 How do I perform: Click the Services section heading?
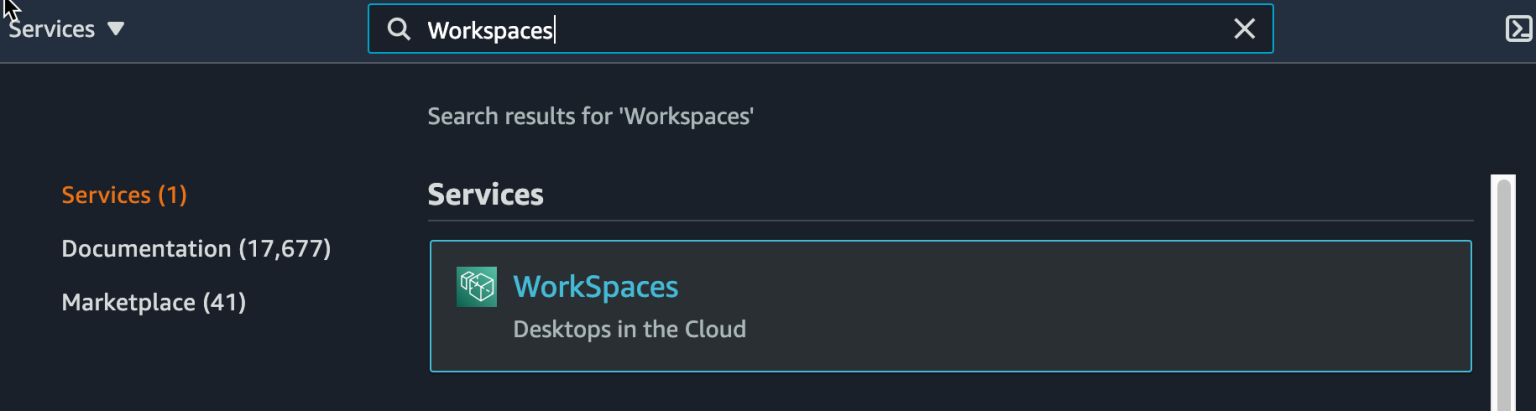pos(486,195)
